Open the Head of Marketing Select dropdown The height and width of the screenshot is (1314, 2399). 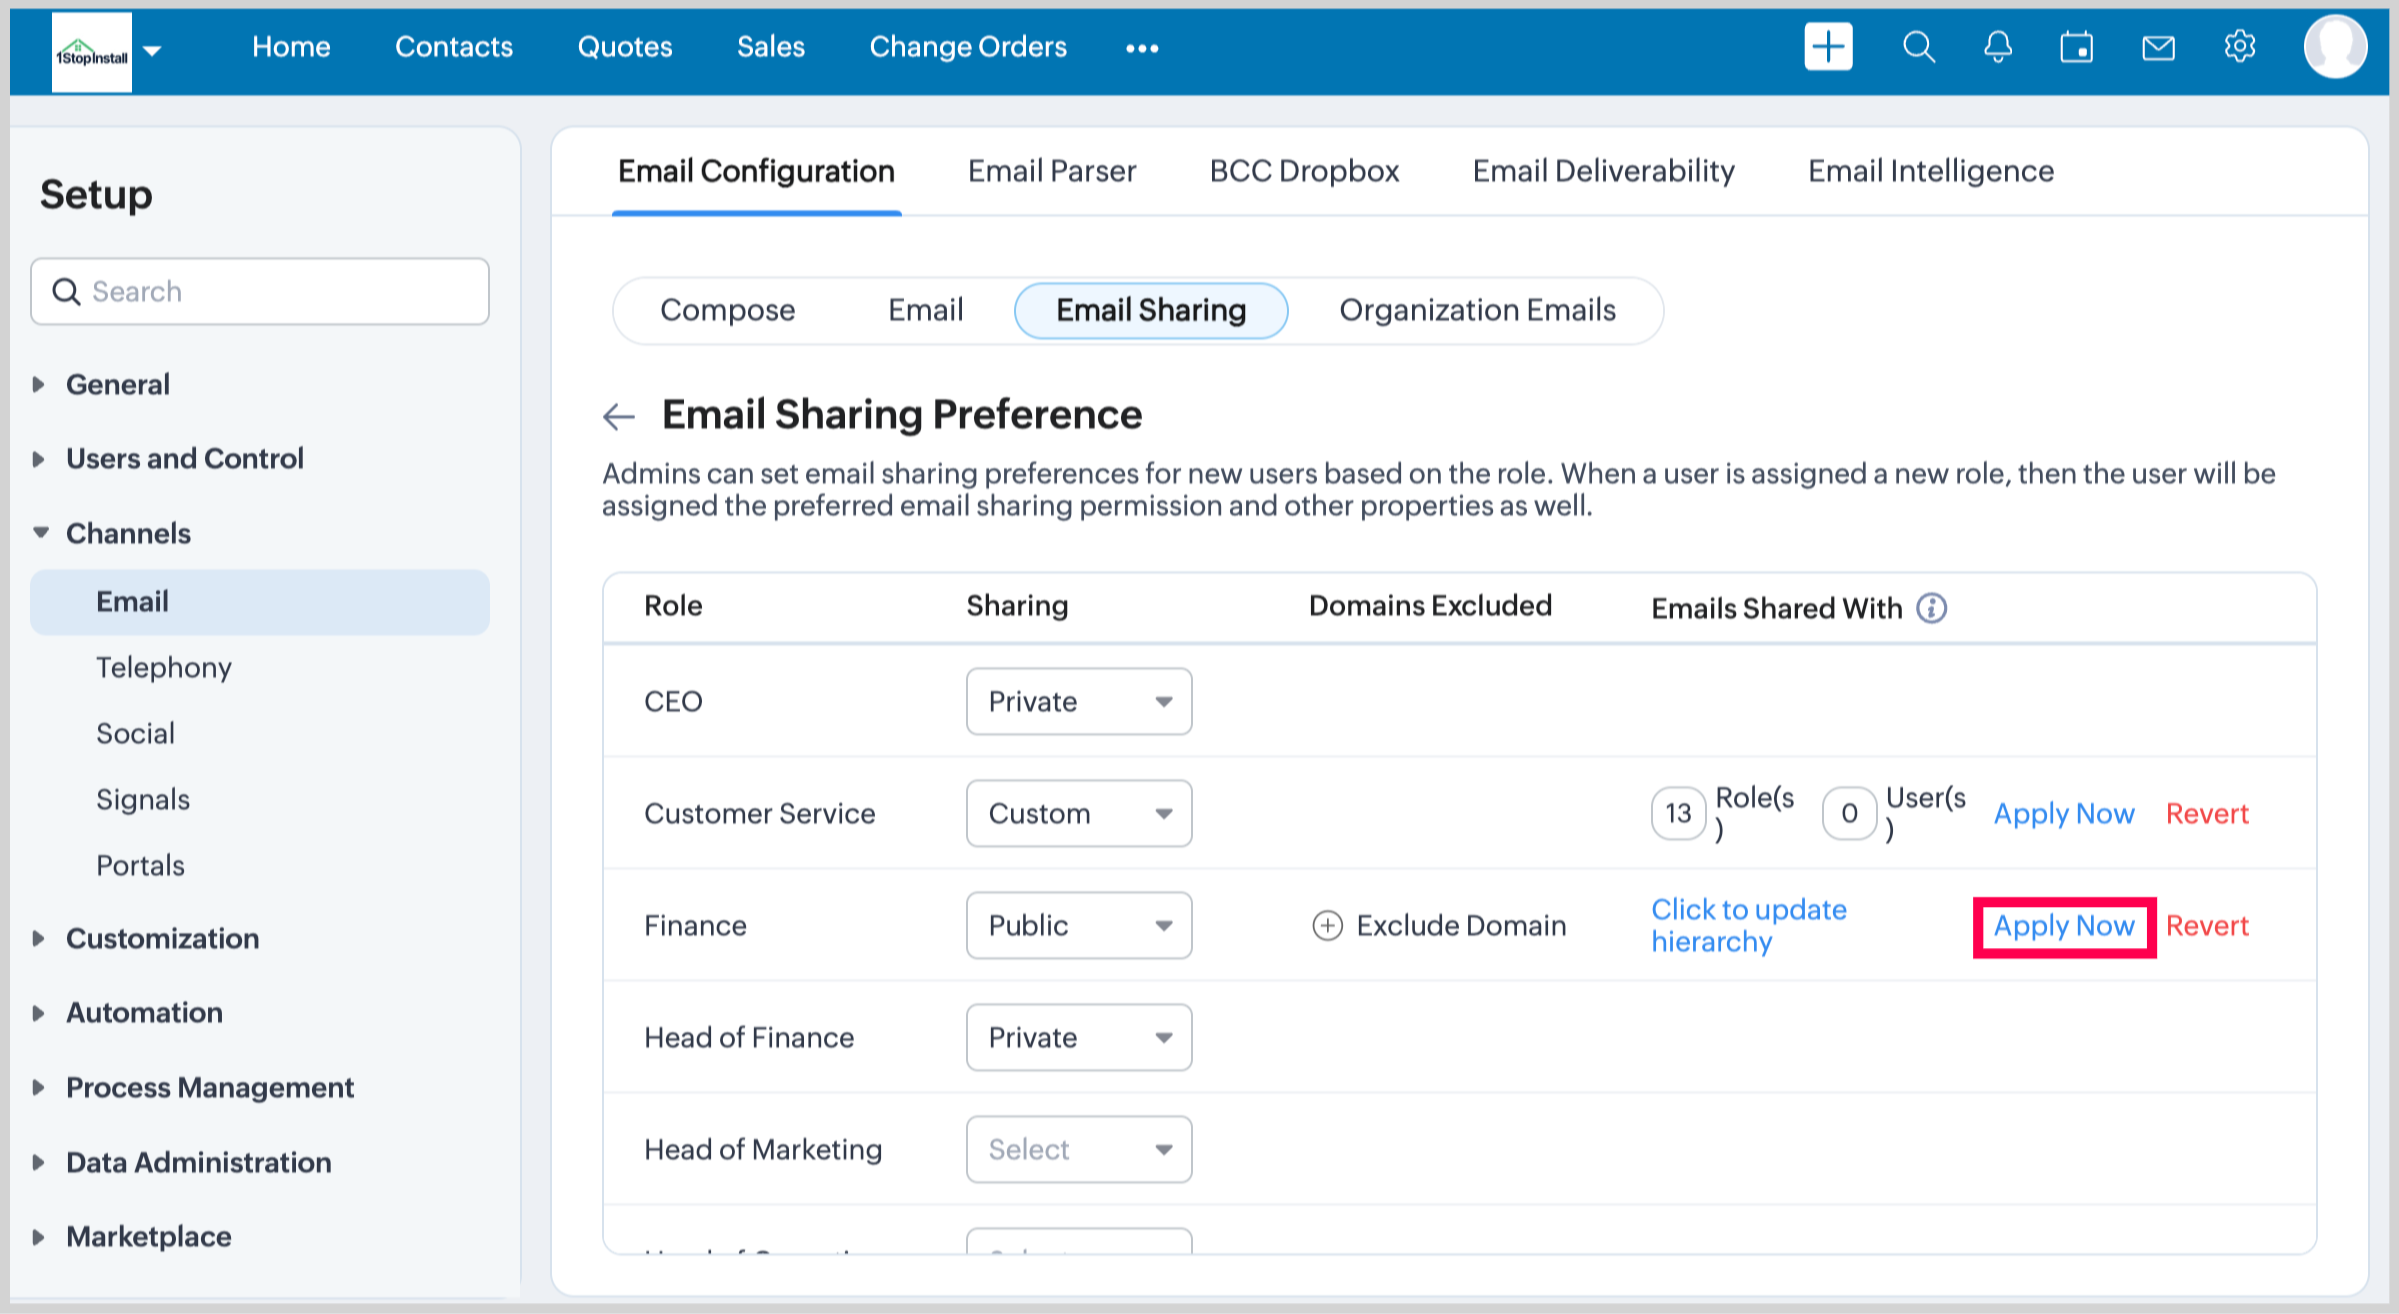[1078, 1149]
